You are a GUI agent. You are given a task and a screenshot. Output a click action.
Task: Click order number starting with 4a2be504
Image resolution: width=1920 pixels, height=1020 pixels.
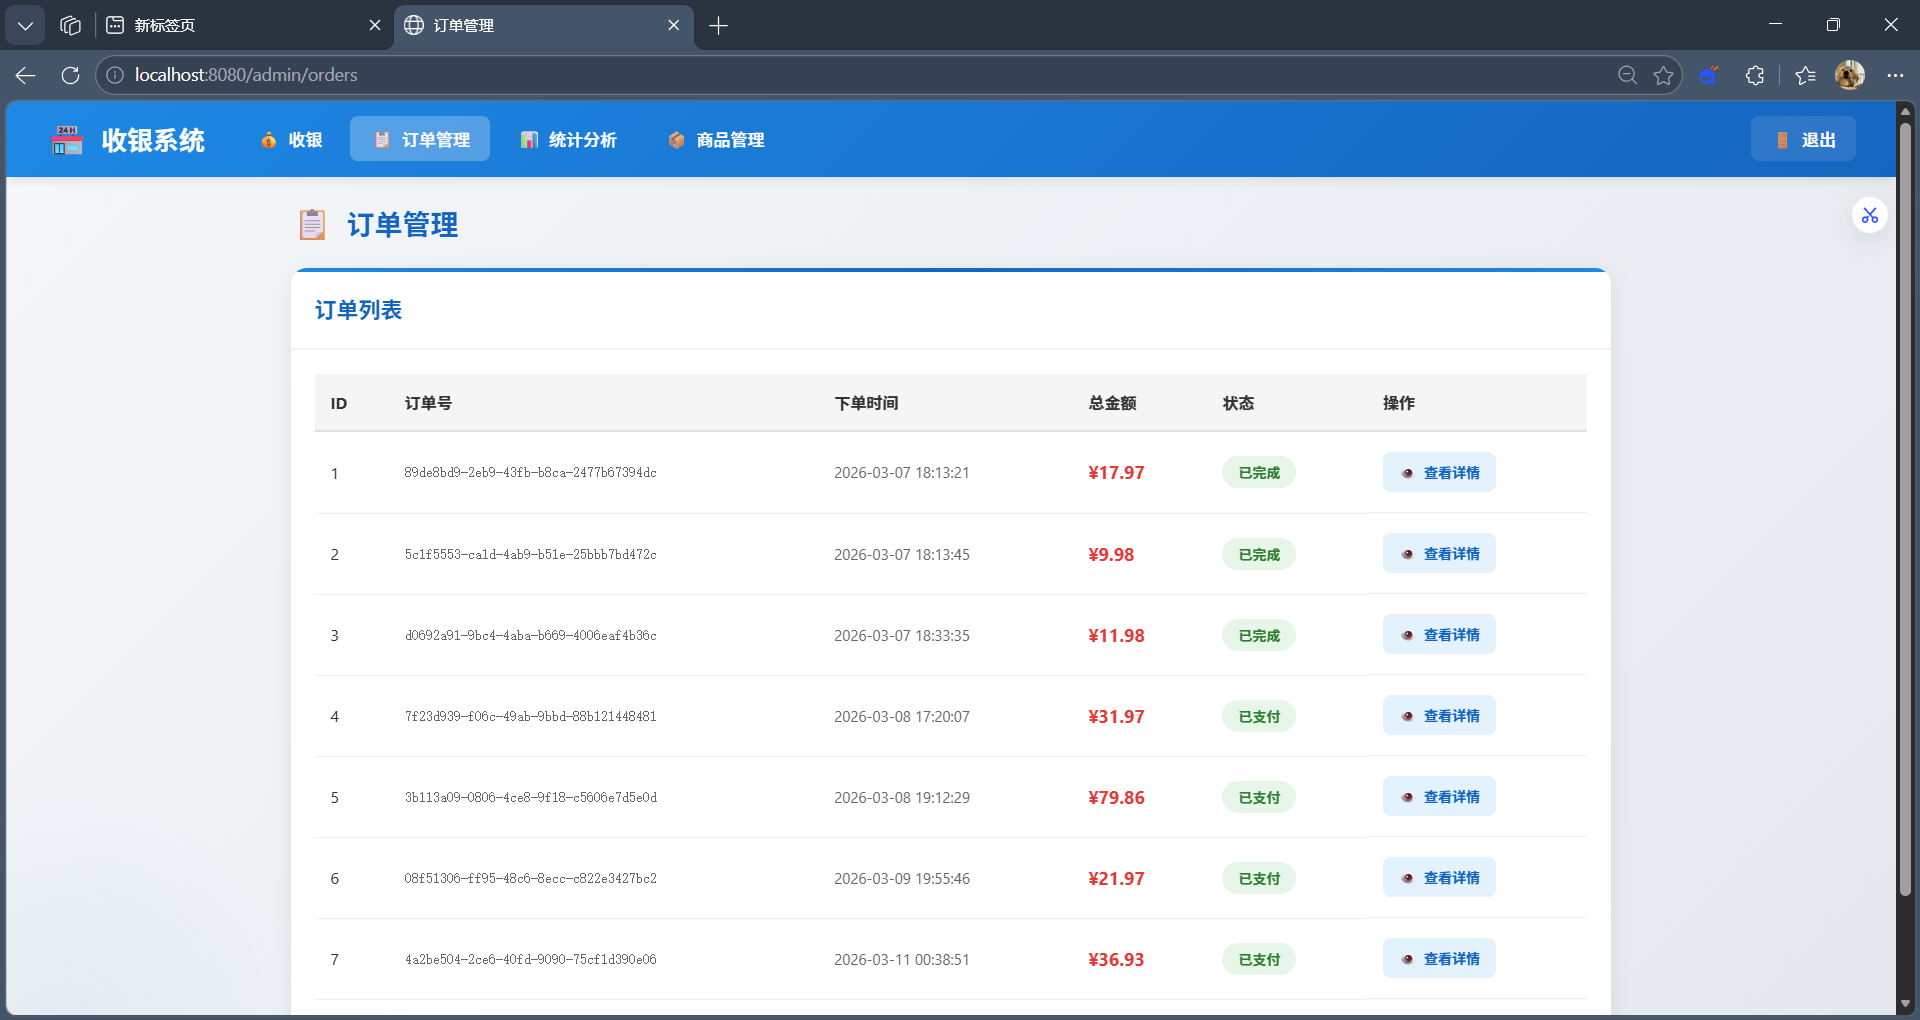(x=530, y=959)
